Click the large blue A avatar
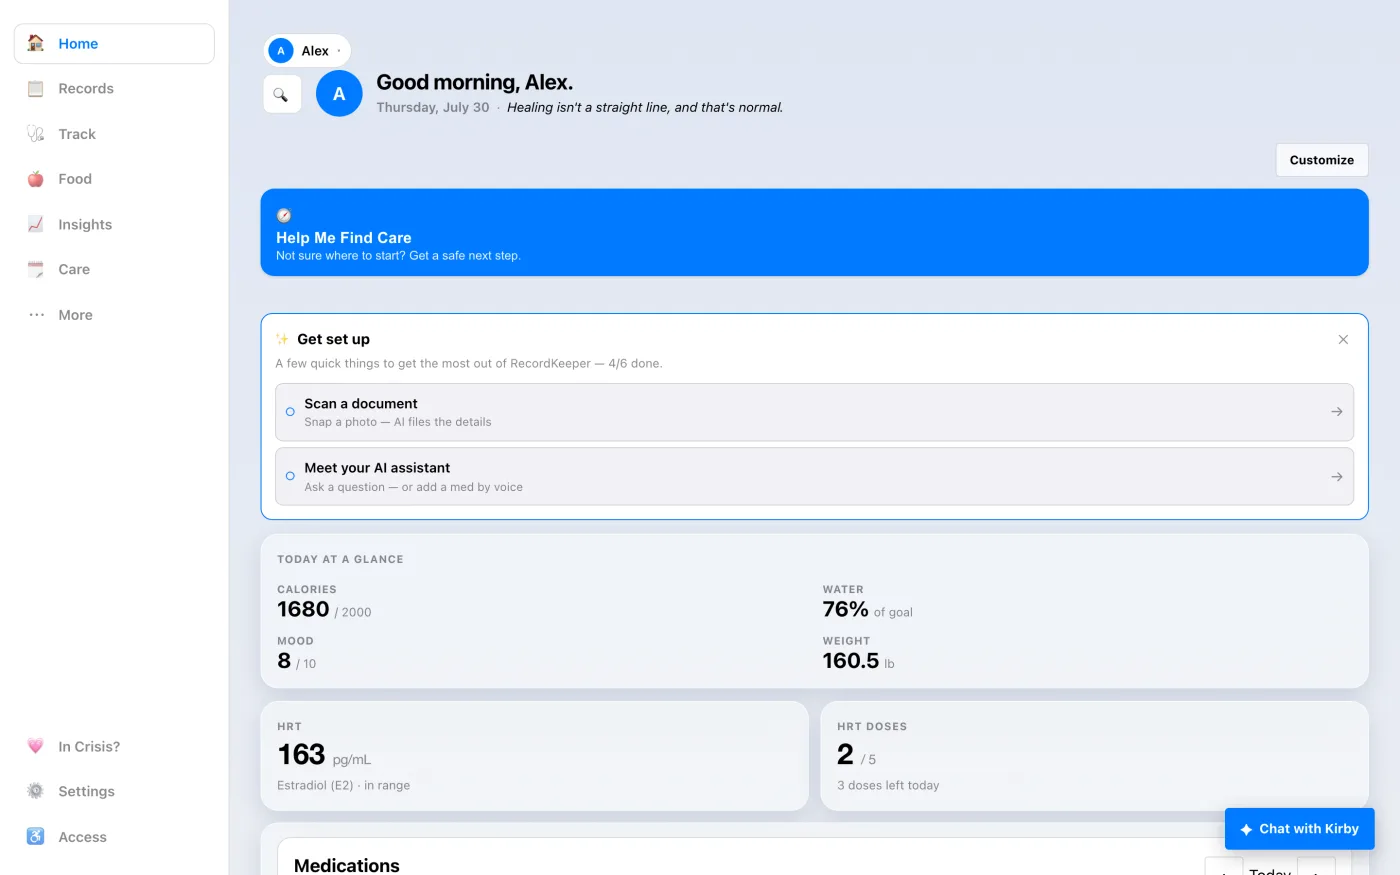Viewport: 1400px width, 875px height. coord(339,94)
